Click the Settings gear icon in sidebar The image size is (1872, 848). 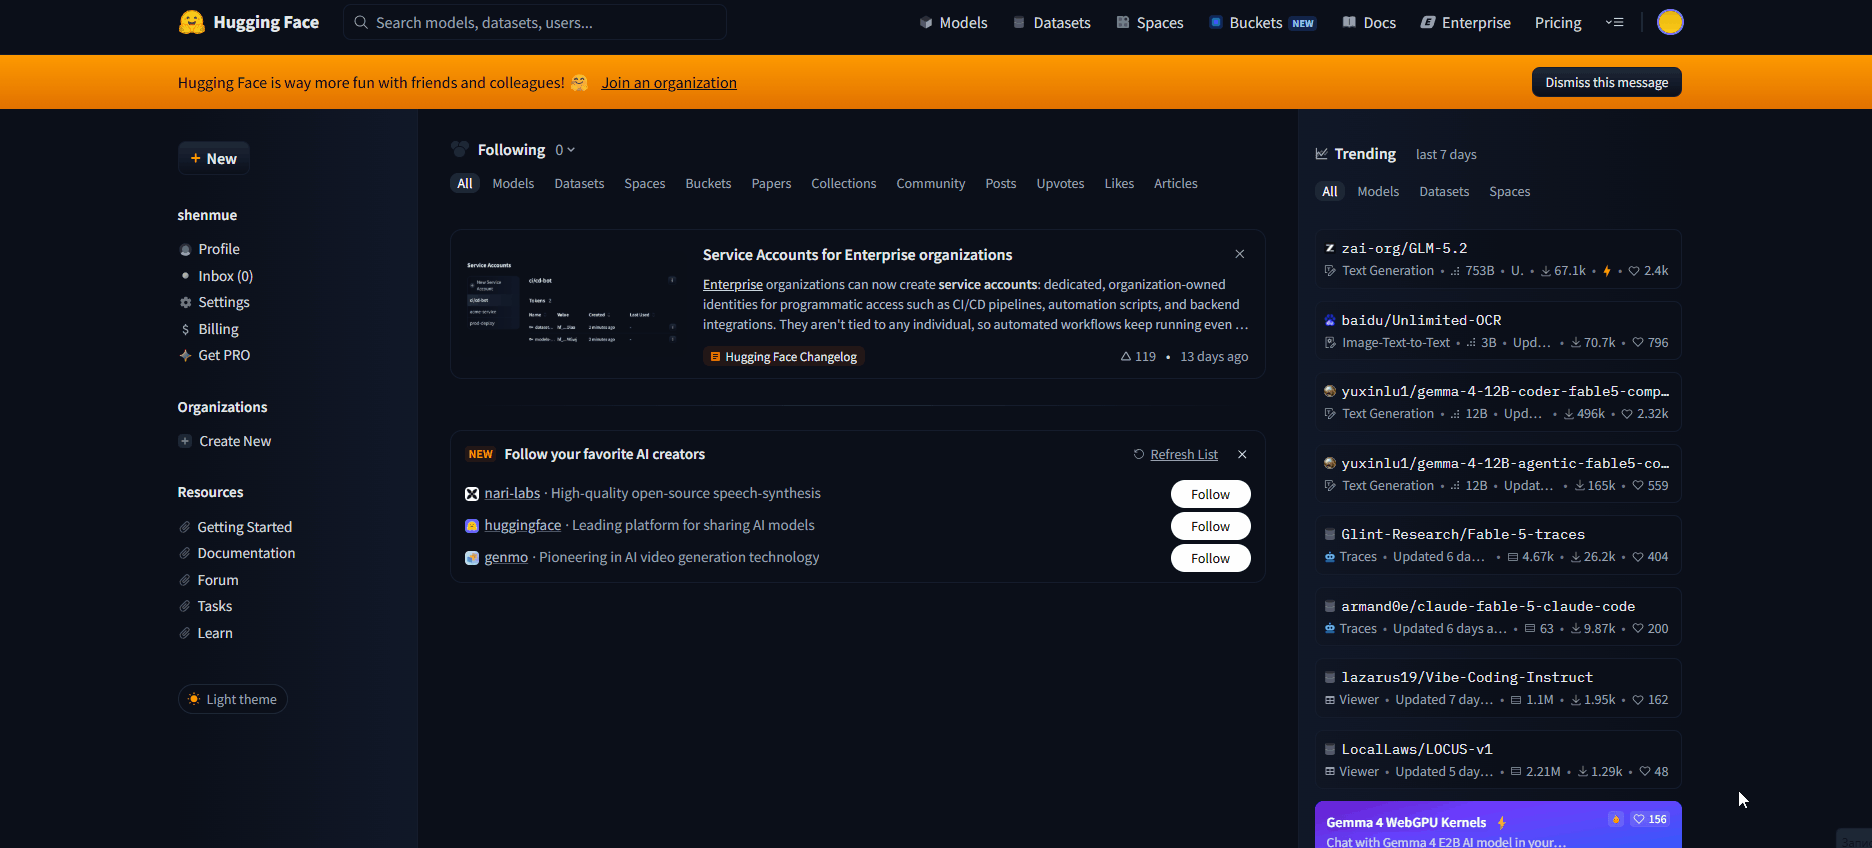[185, 302]
